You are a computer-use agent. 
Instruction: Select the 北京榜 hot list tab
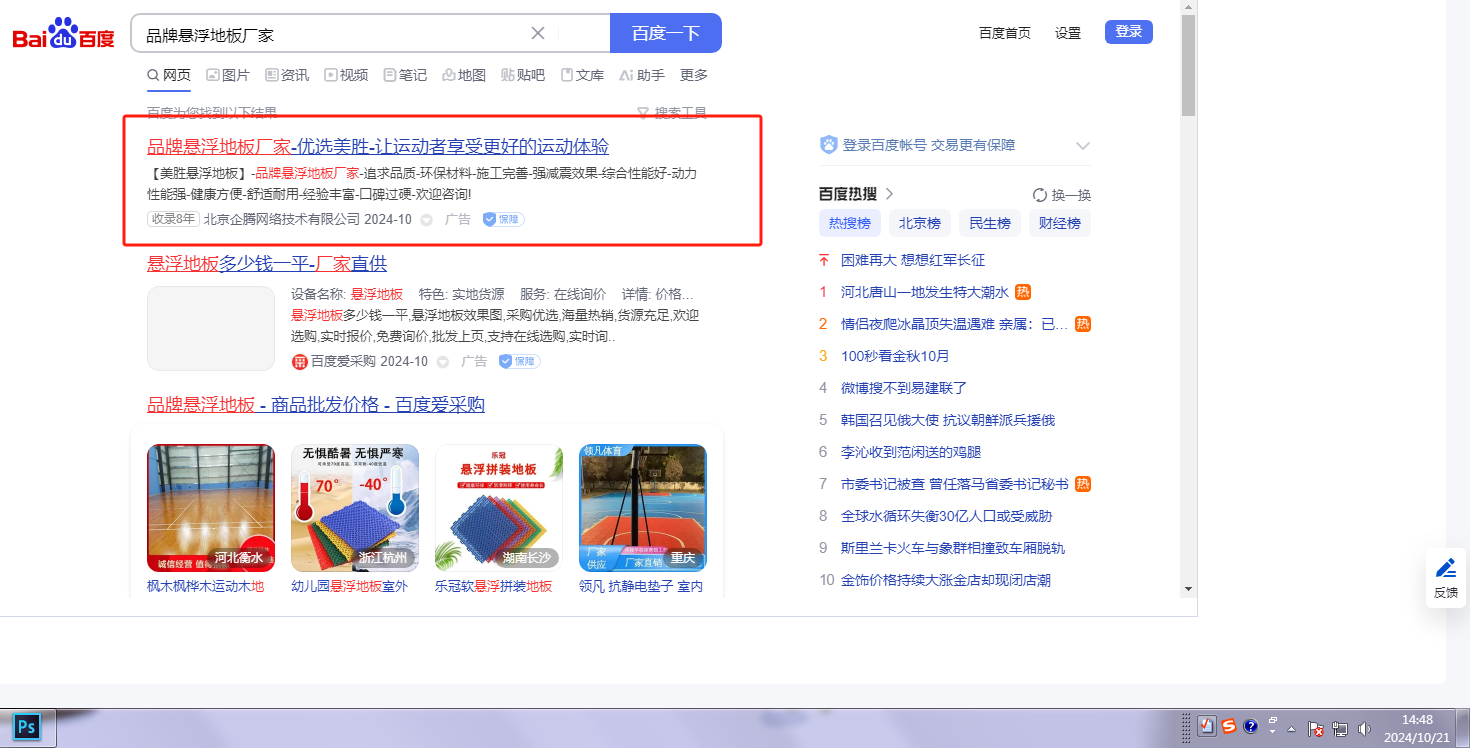(920, 223)
